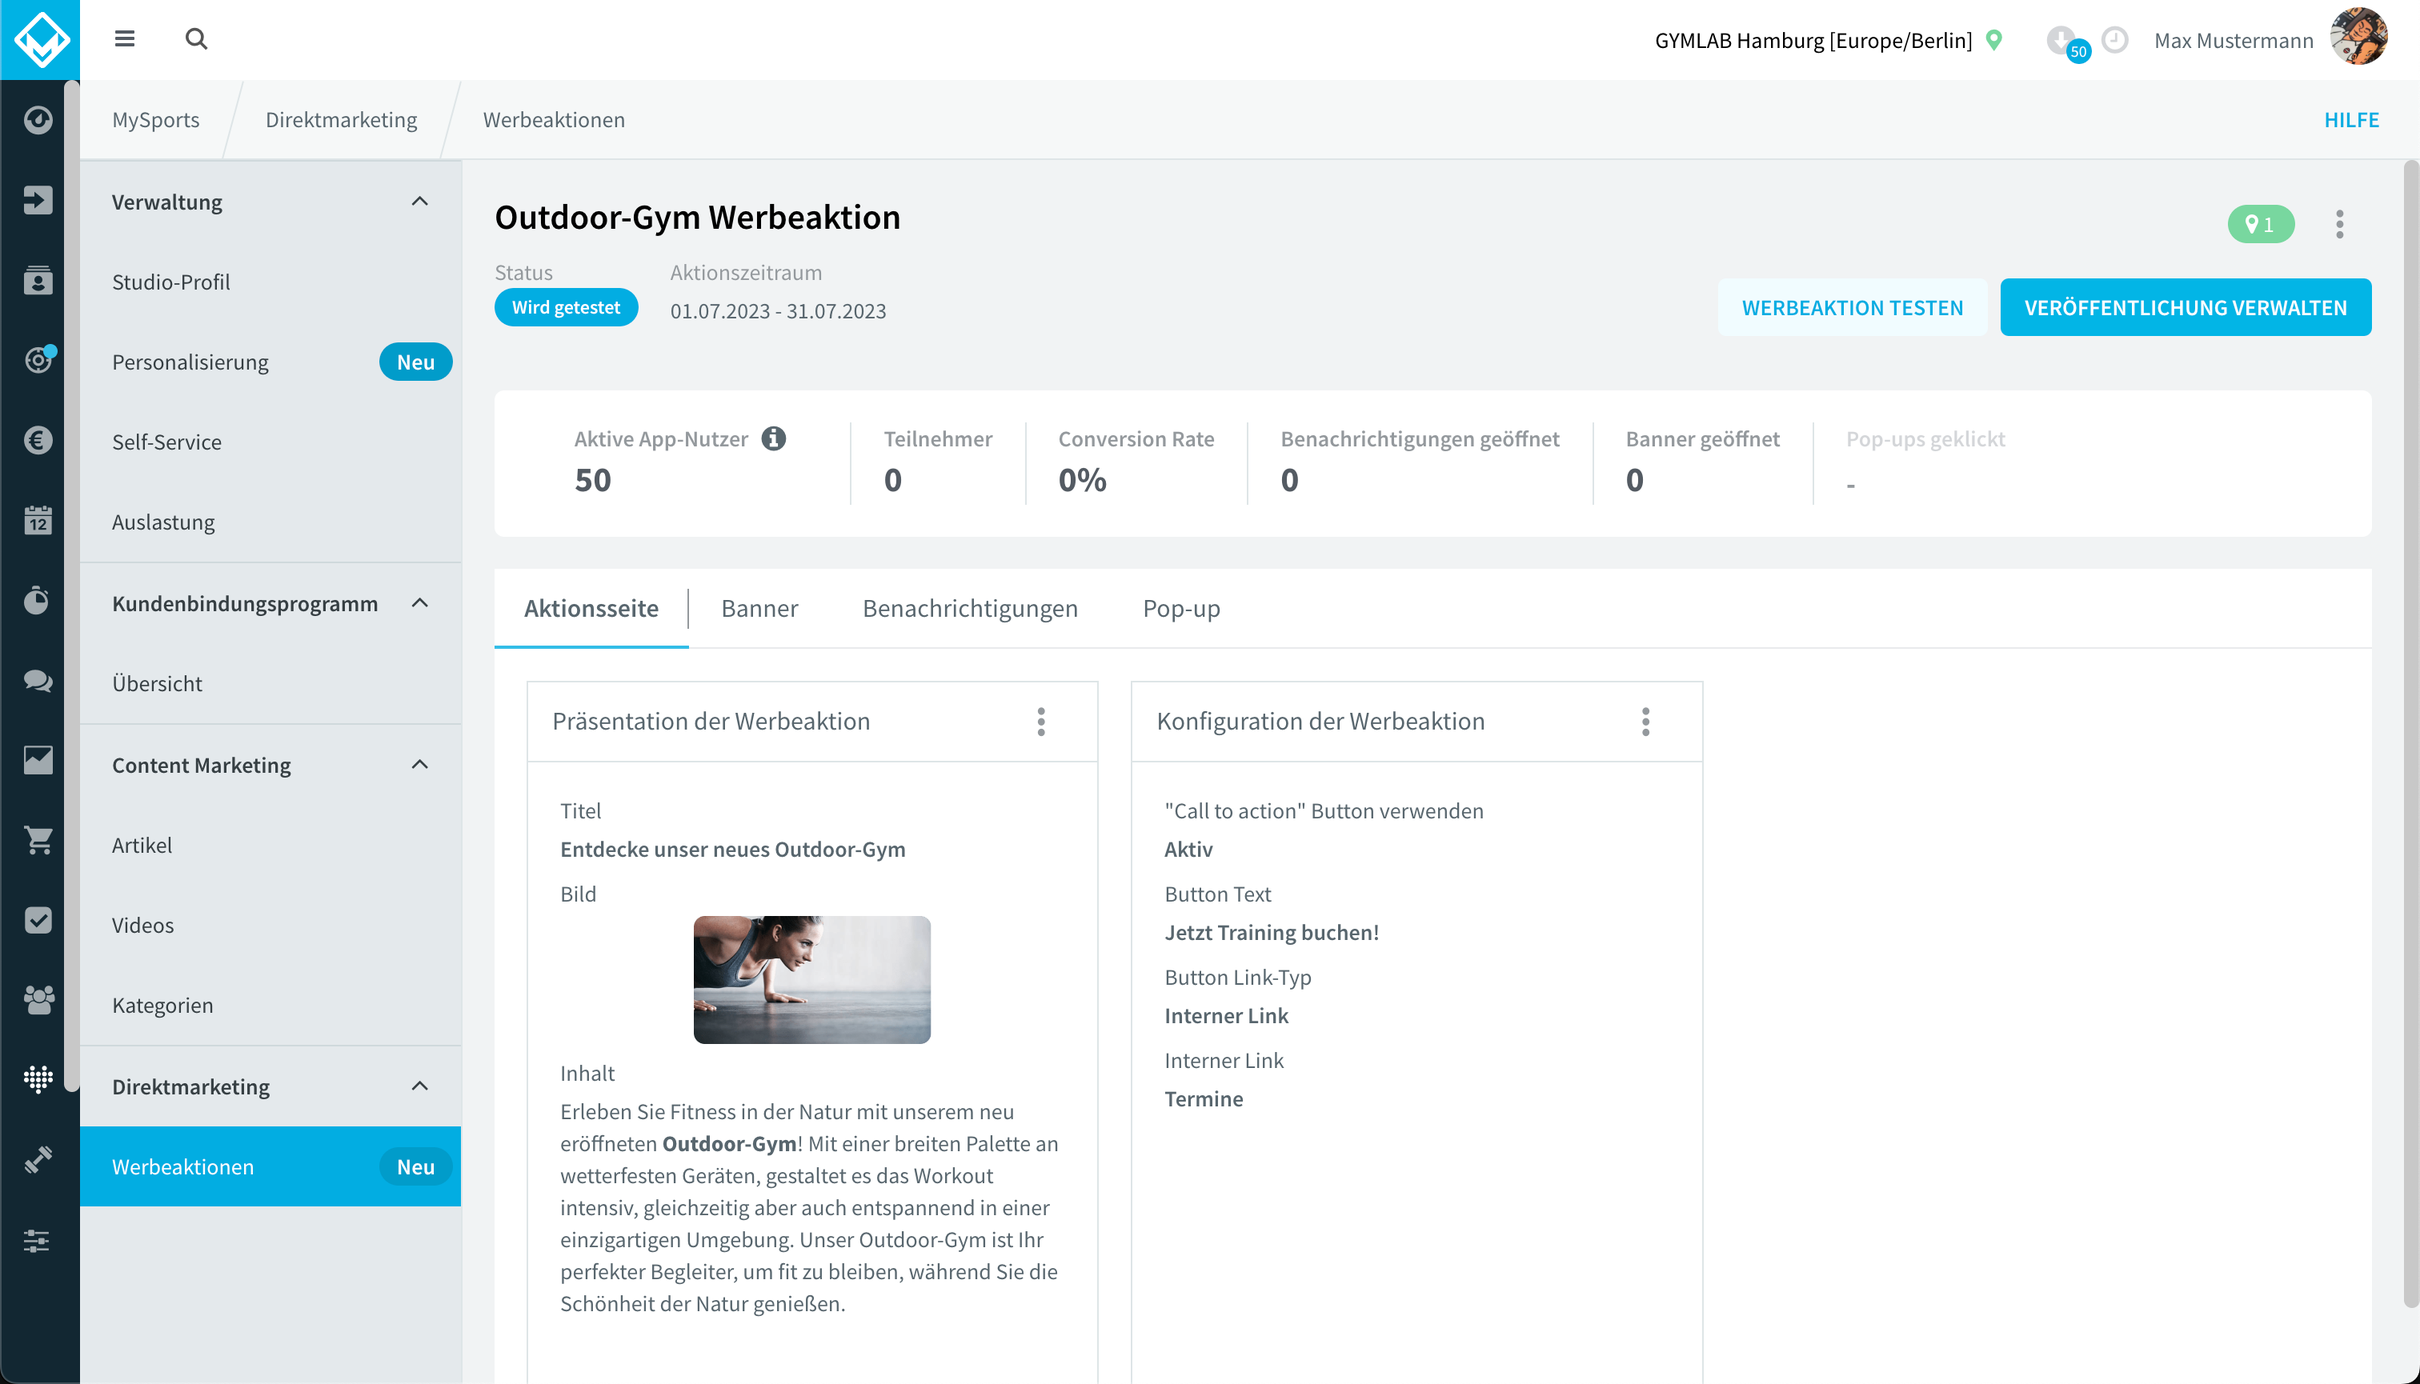Click the WERBEAKTION TESTEN button

[x=1853, y=307]
